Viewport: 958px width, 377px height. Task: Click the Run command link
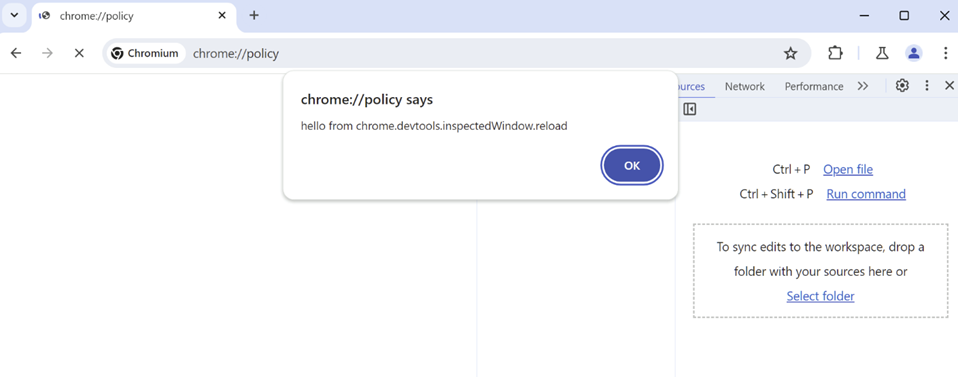[866, 194]
